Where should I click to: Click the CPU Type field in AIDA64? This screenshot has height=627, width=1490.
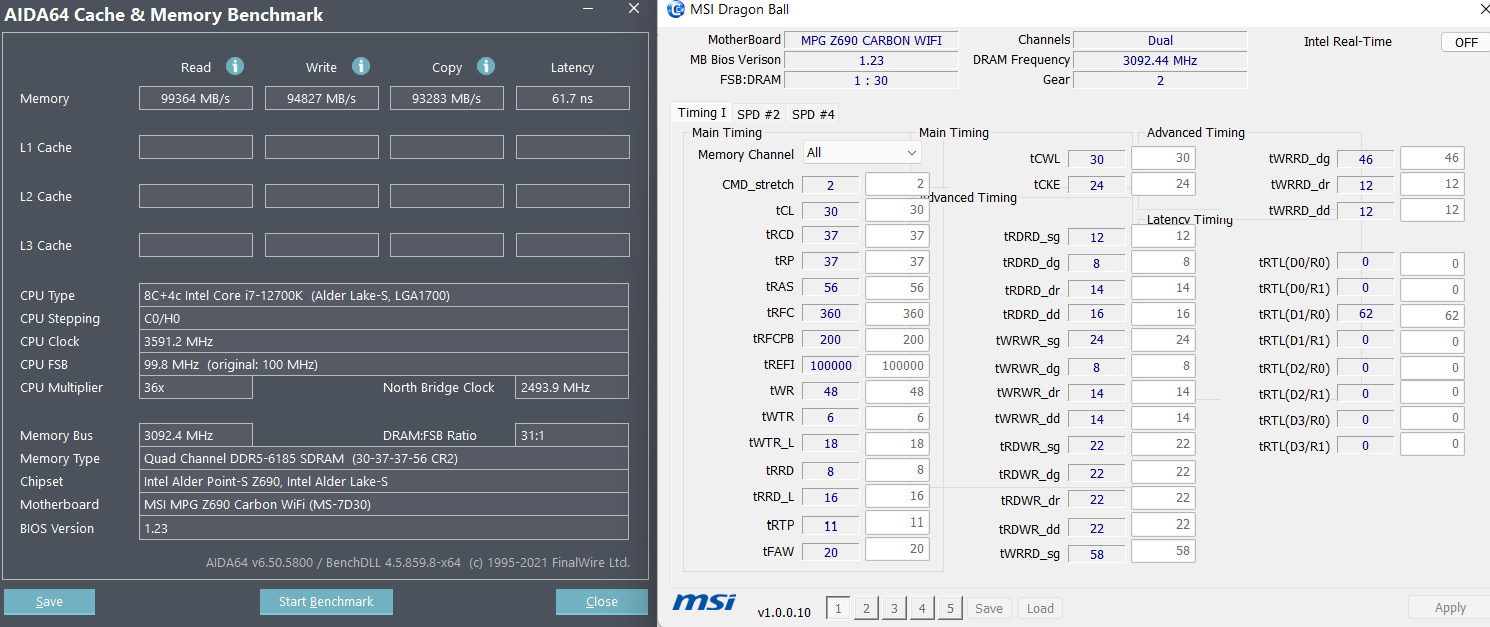click(x=384, y=295)
